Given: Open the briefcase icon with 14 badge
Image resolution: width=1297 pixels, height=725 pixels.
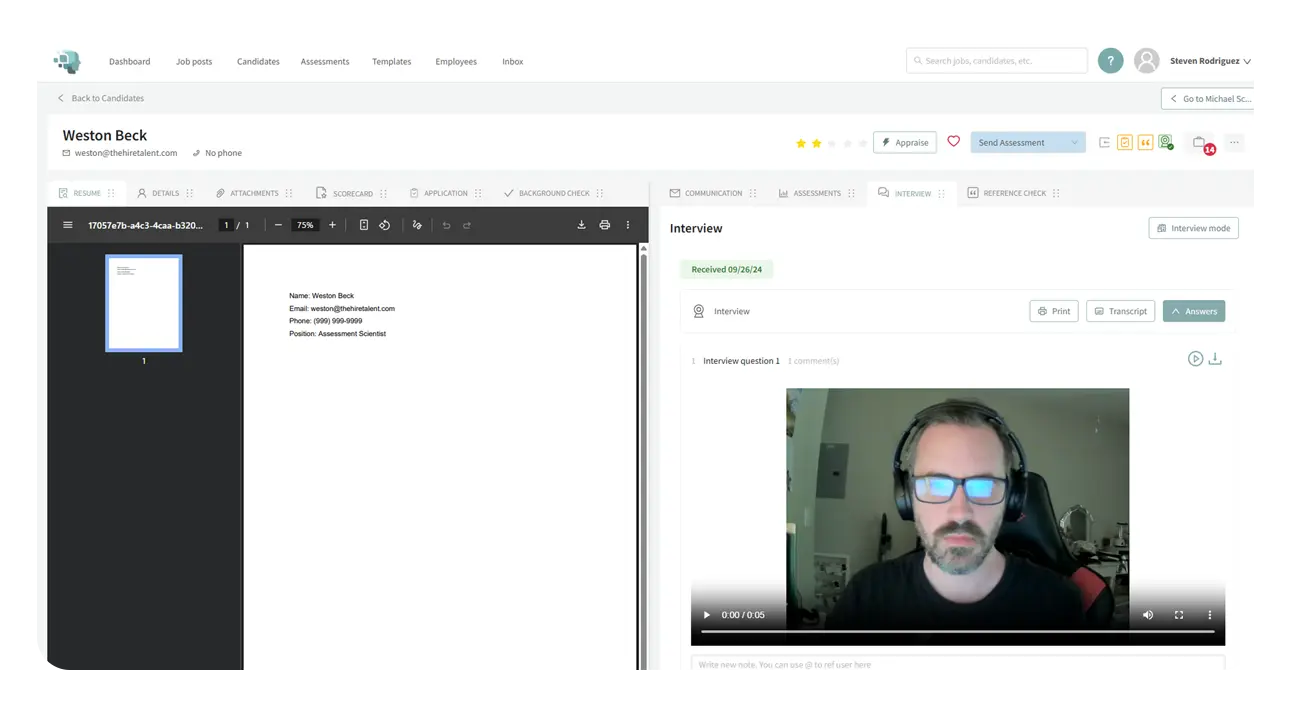Looking at the screenshot, I should (1200, 143).
